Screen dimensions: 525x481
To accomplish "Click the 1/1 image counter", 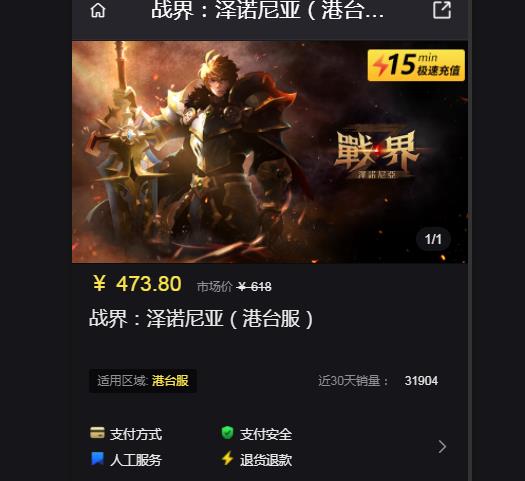I will (x=433, y=239).
